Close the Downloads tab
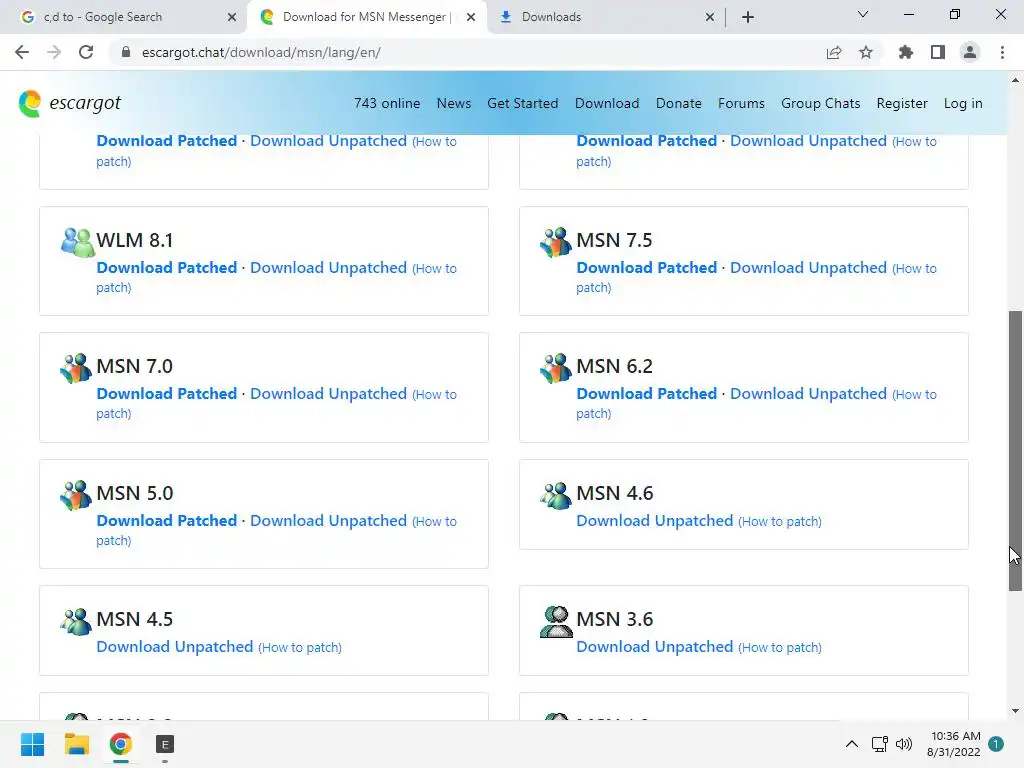The image size is (1024, 768). point(710,17)
